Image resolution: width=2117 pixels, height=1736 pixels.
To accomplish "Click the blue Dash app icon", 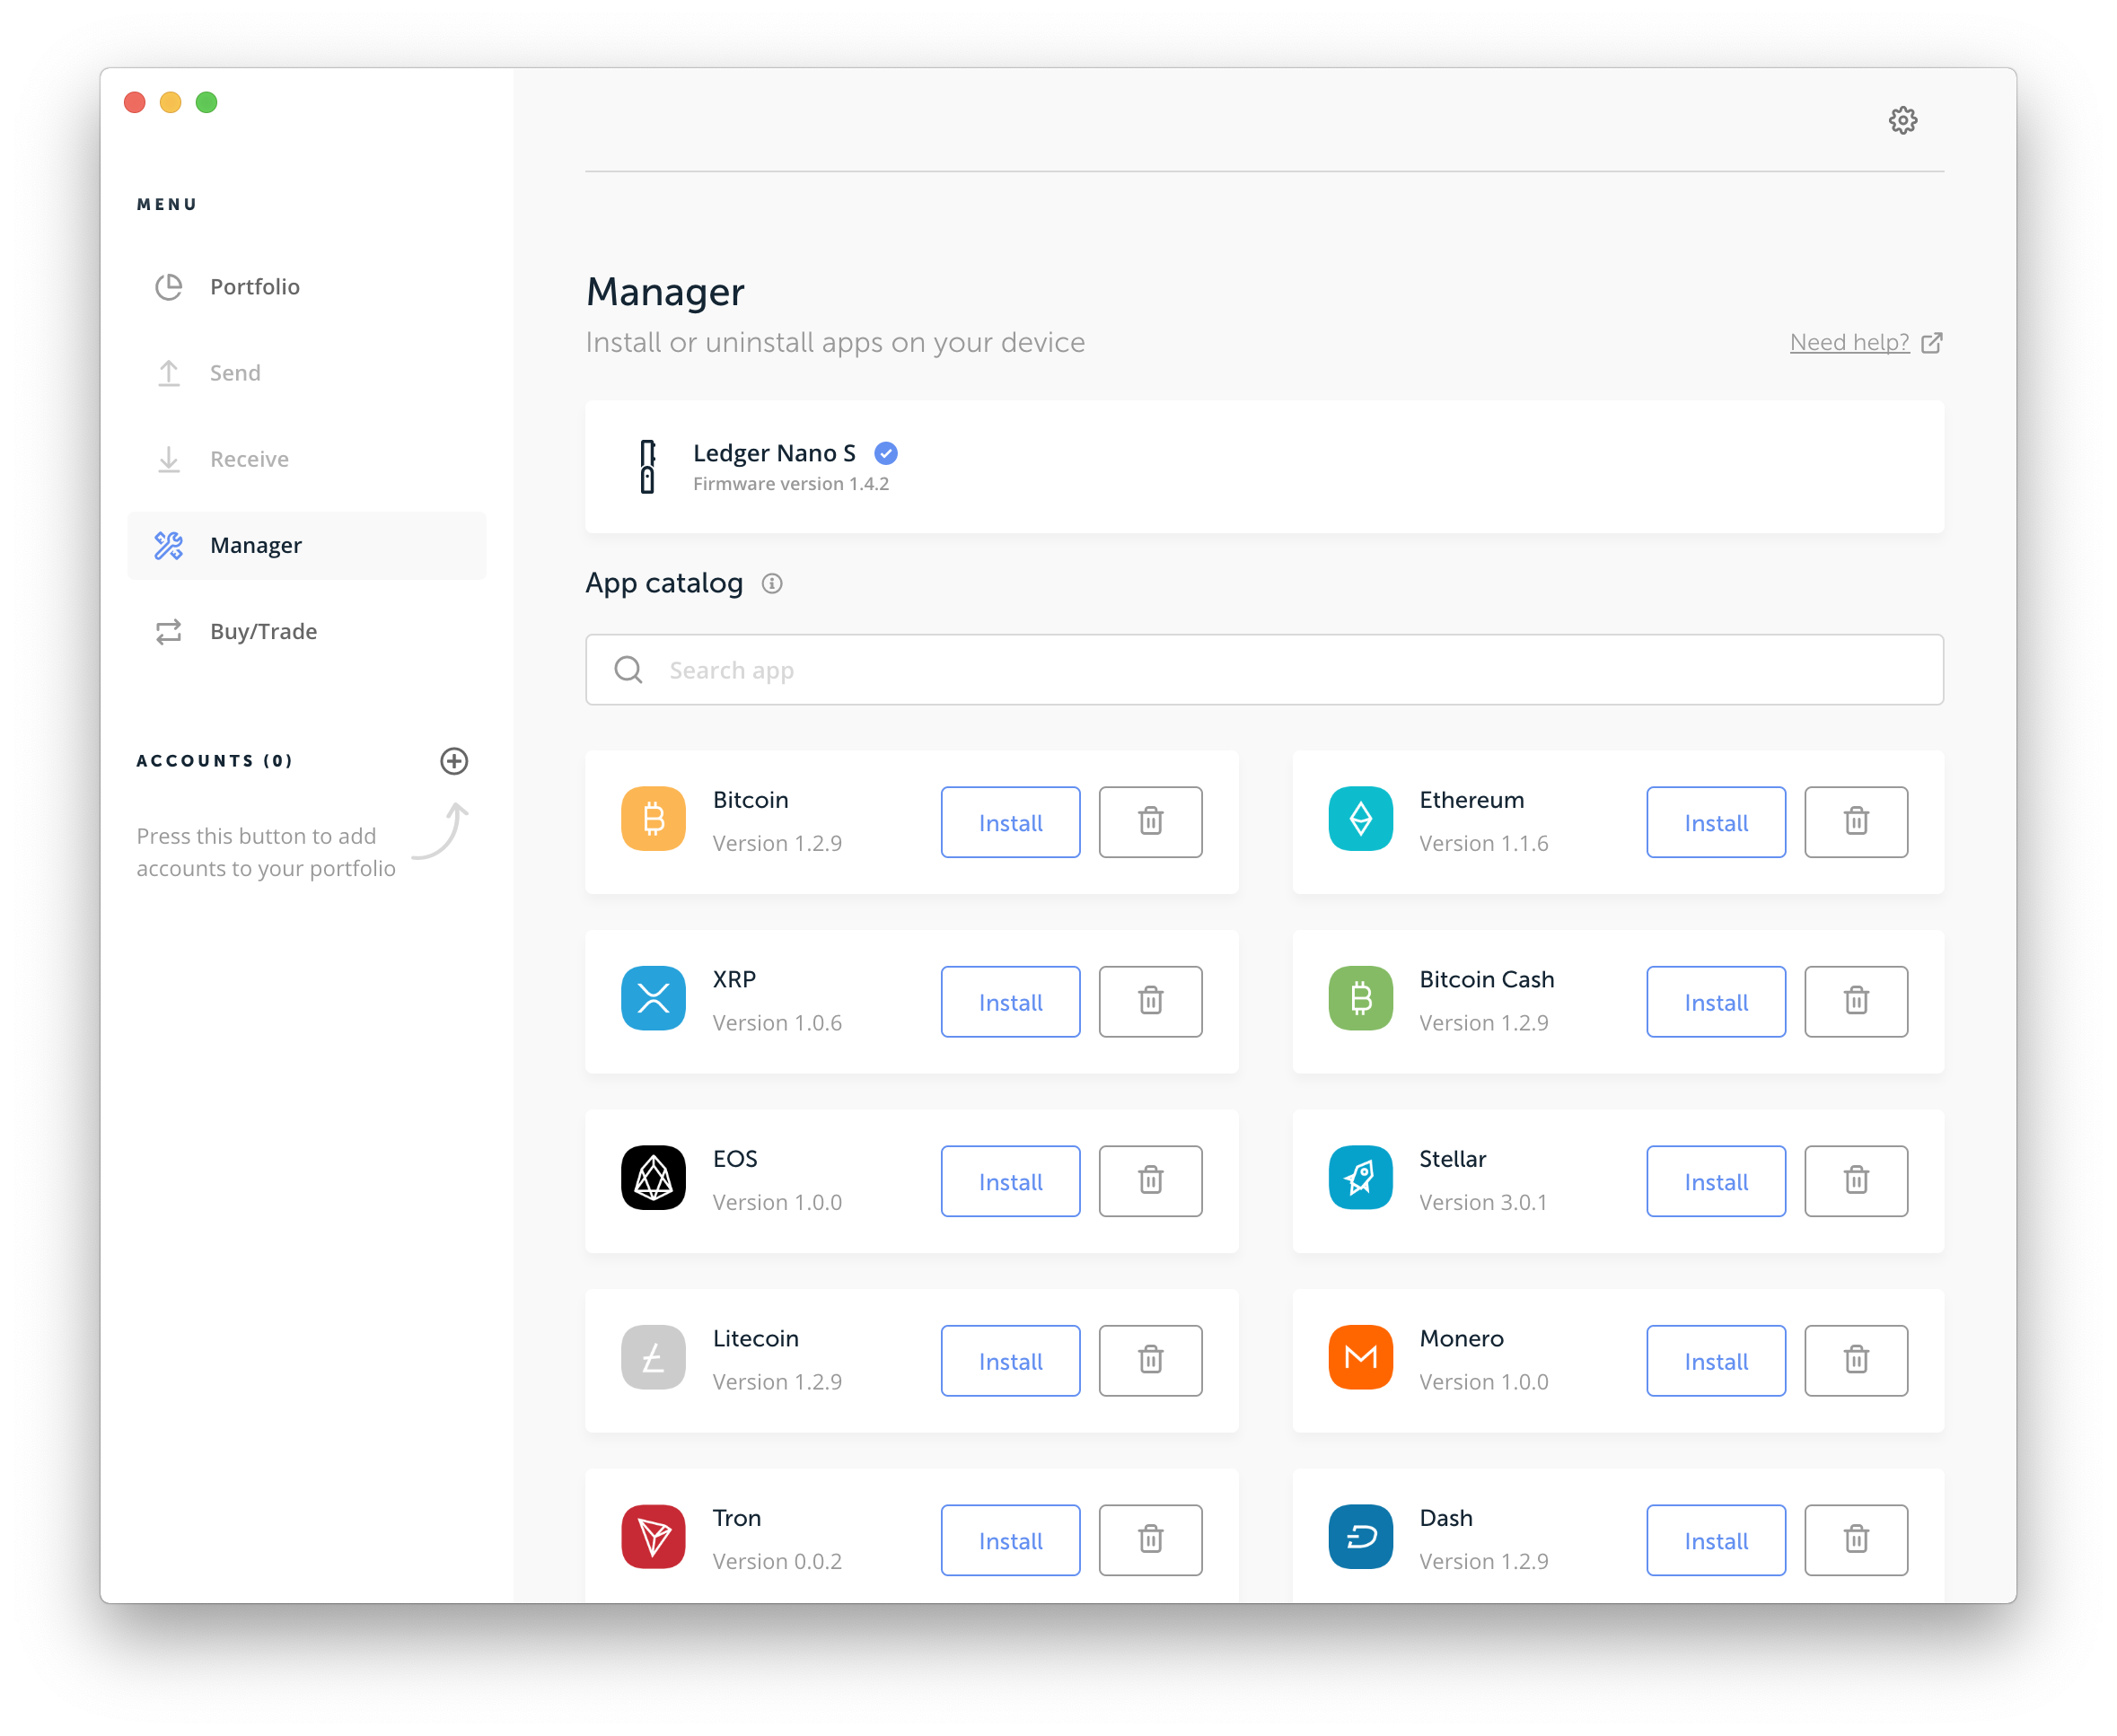I will pos(1360,1537).
